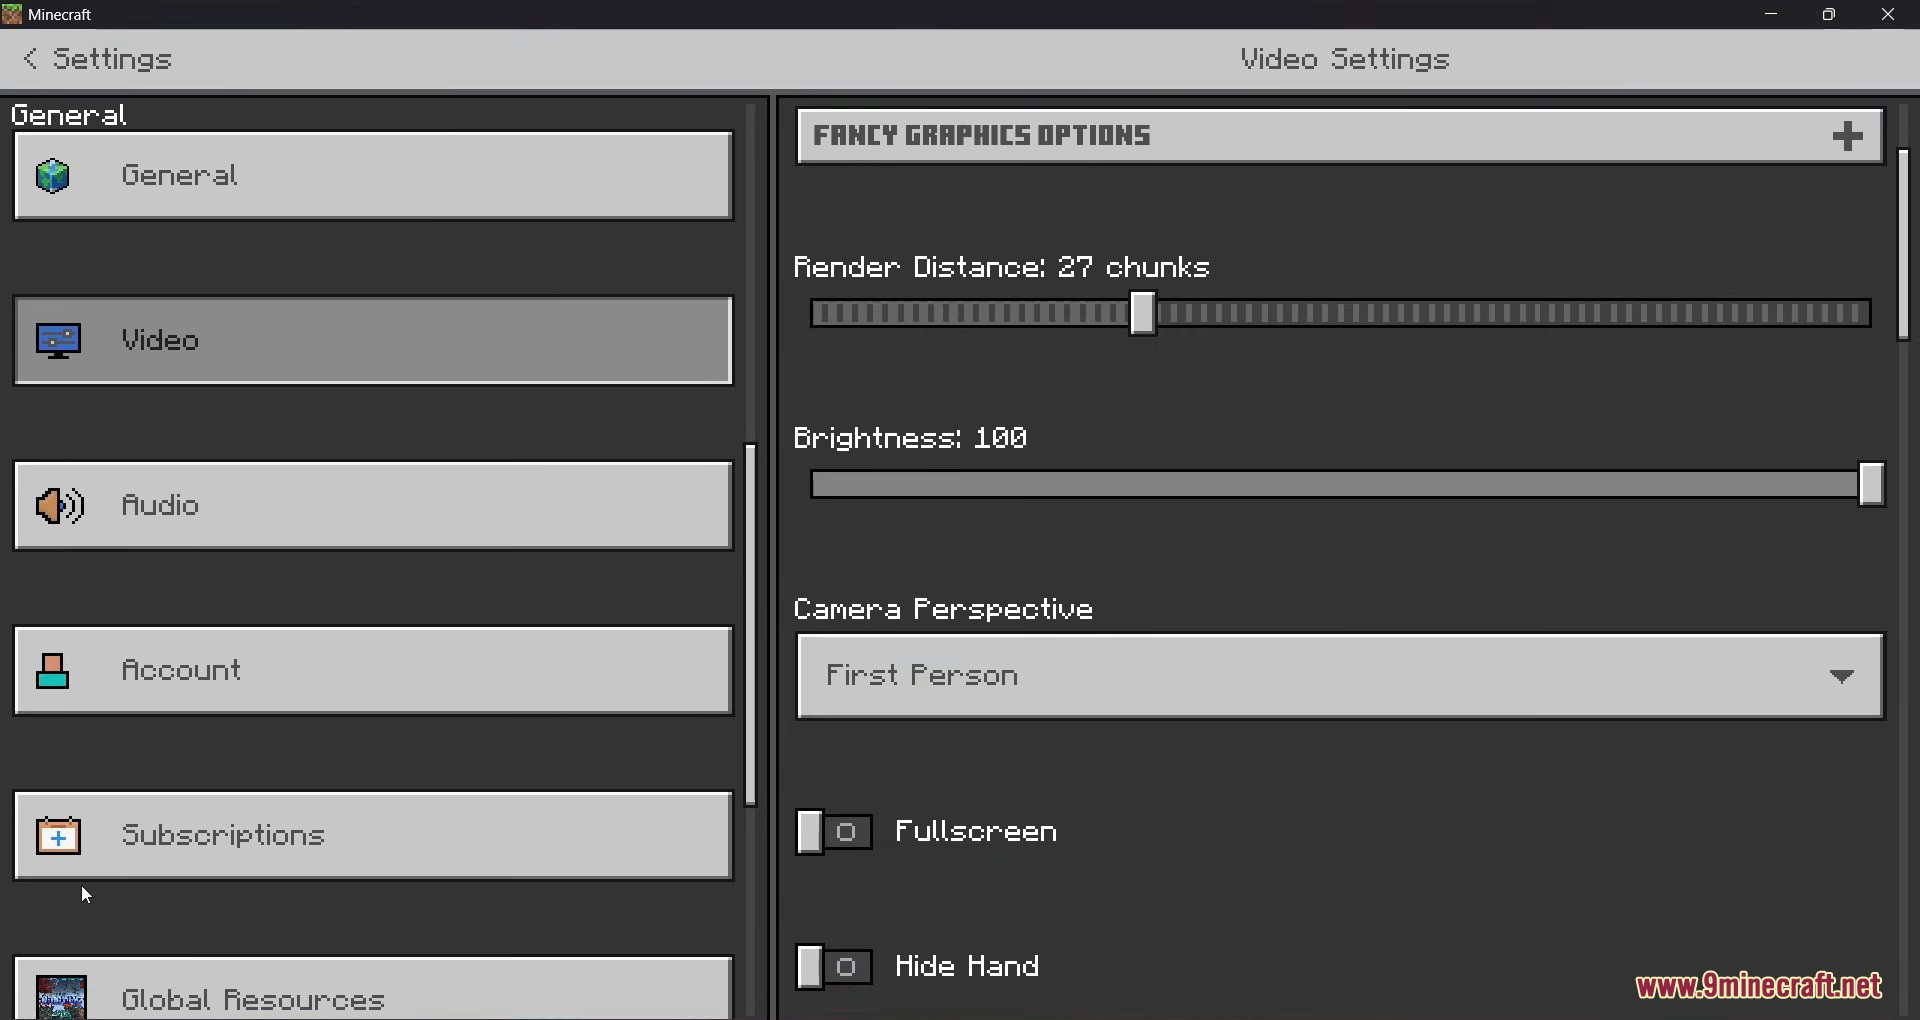
Task: Click the General cube icon
Action: (53, 177)
